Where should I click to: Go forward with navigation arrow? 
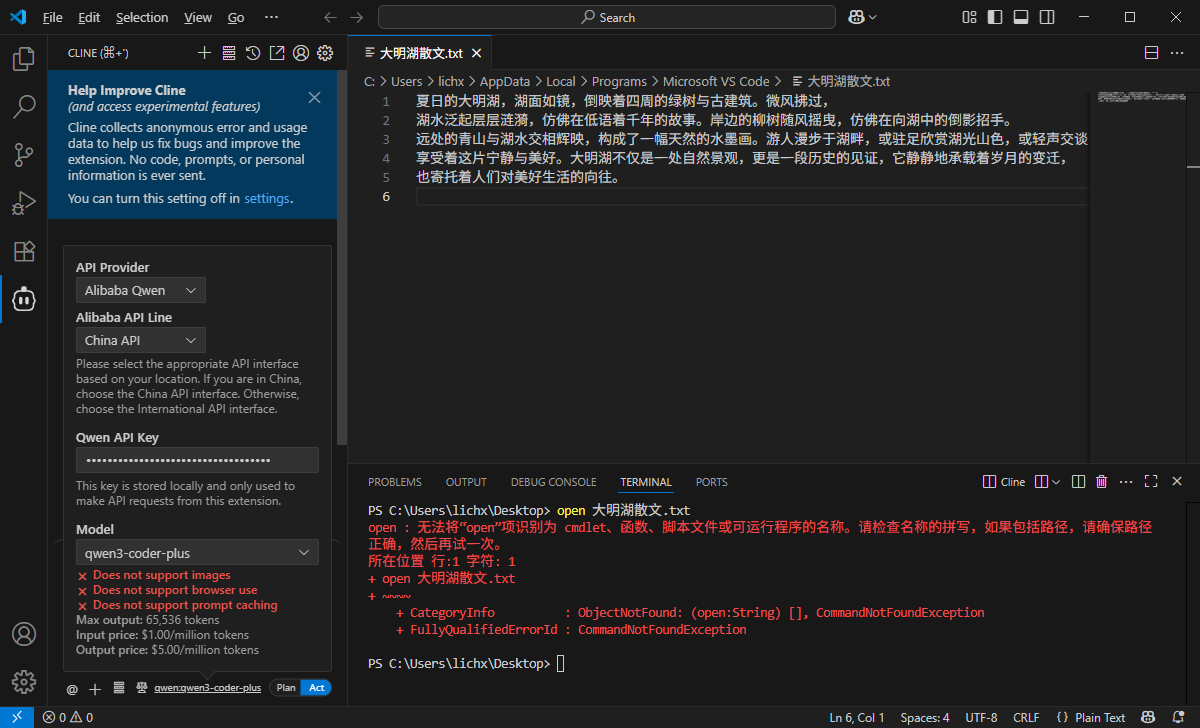pyautogui.click(x=357, y=17)
